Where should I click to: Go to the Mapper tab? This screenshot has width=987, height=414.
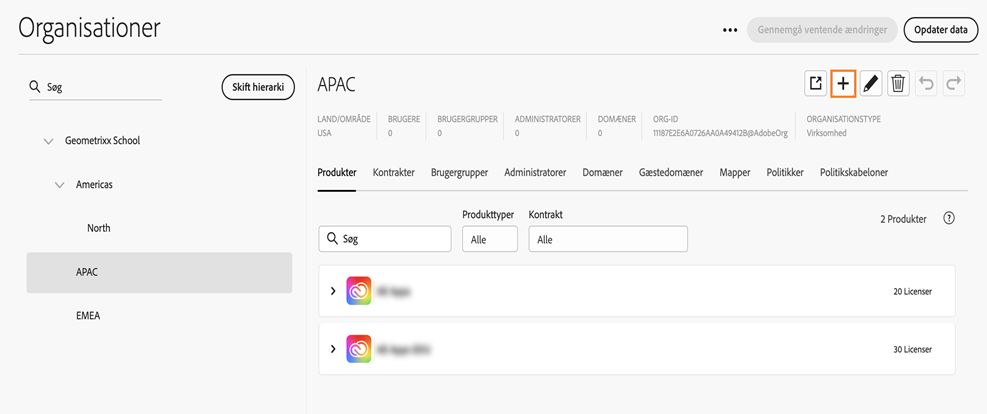click(735, 172)
